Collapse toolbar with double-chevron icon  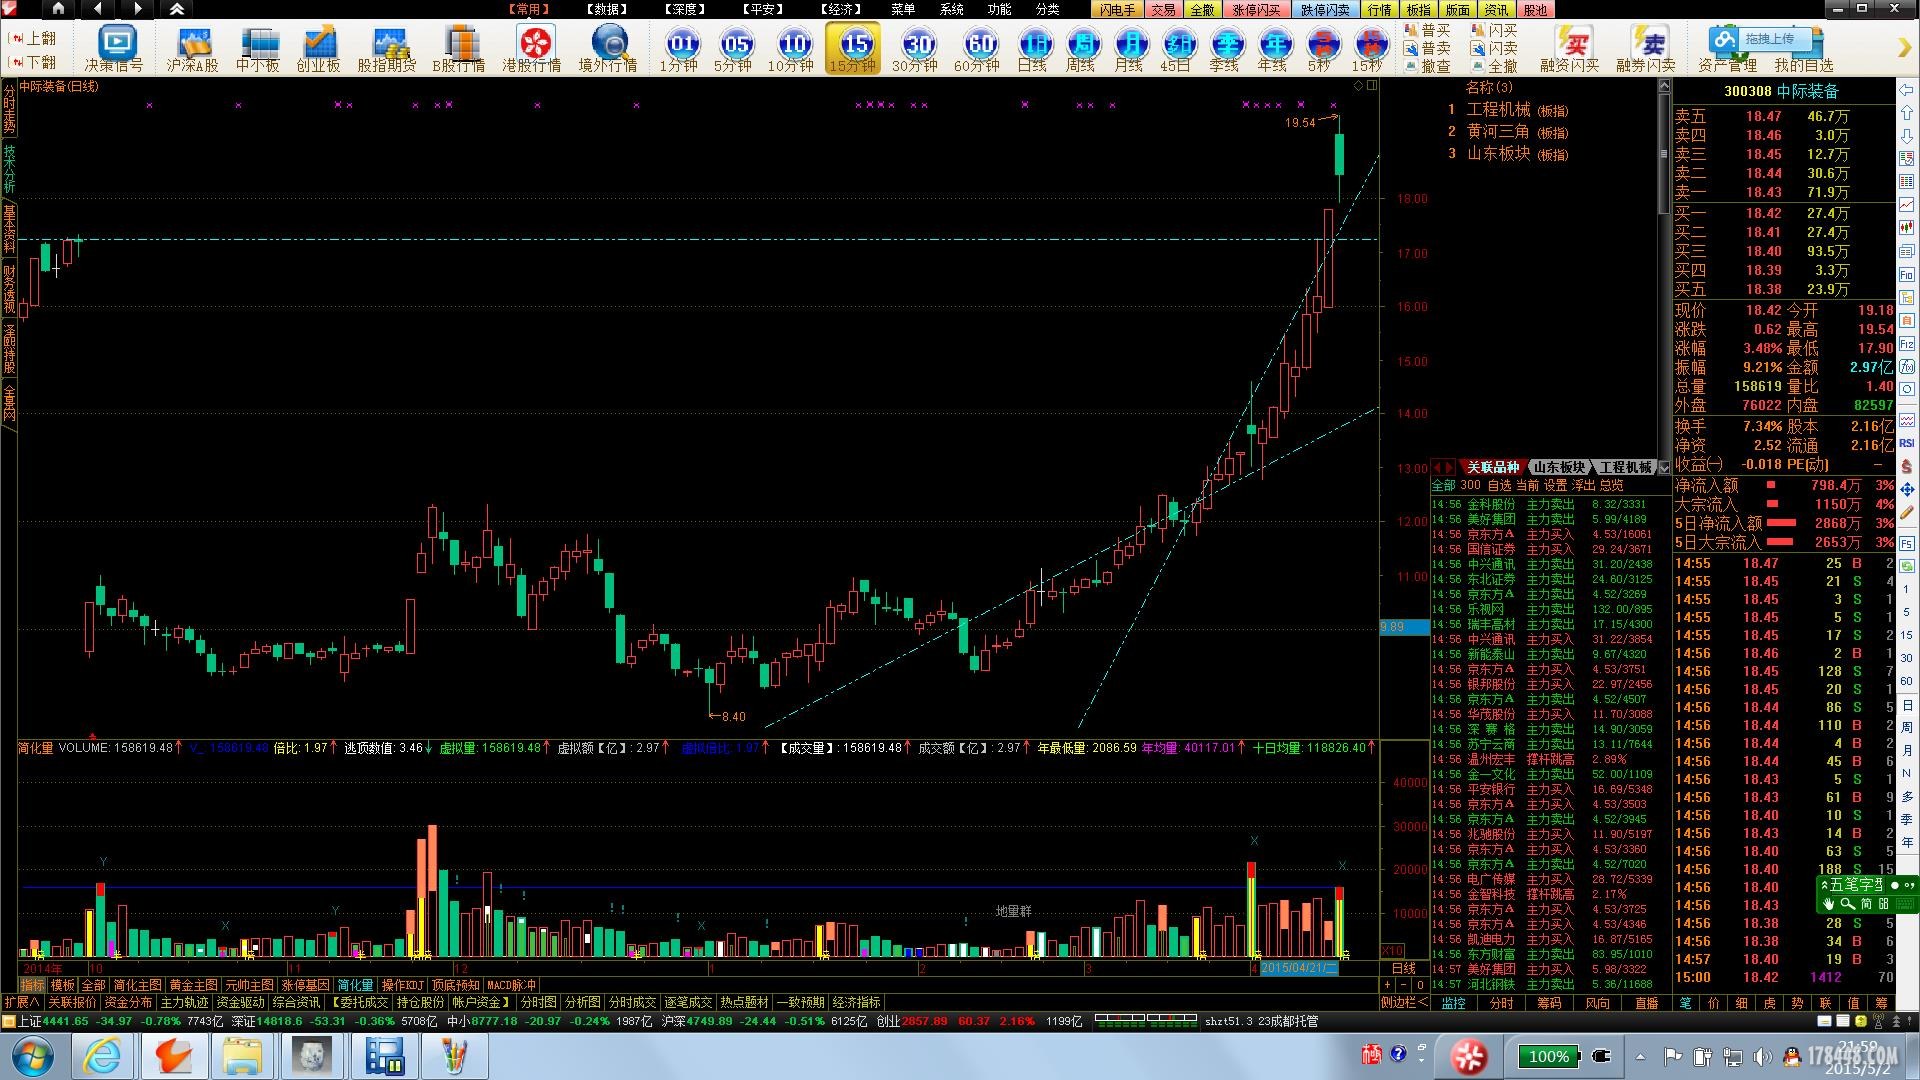point(177,9)
